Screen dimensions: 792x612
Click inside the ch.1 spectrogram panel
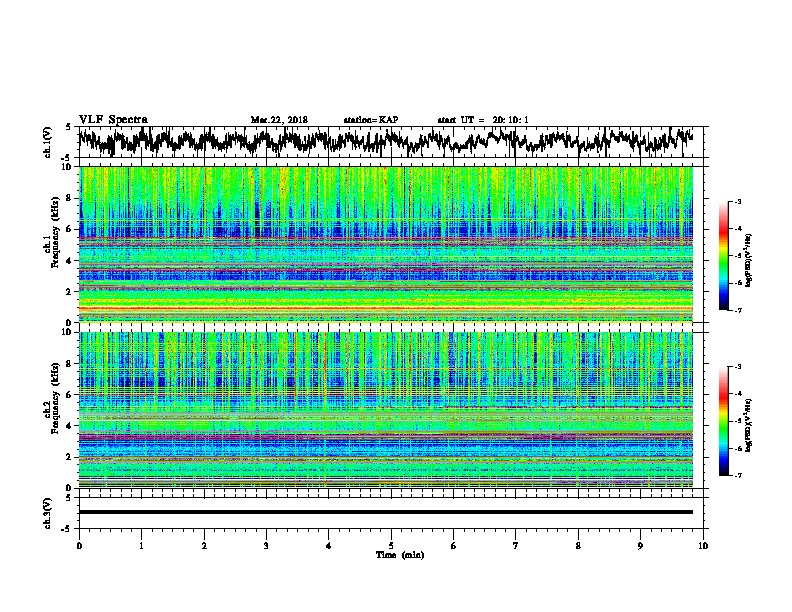pos(386,244)
